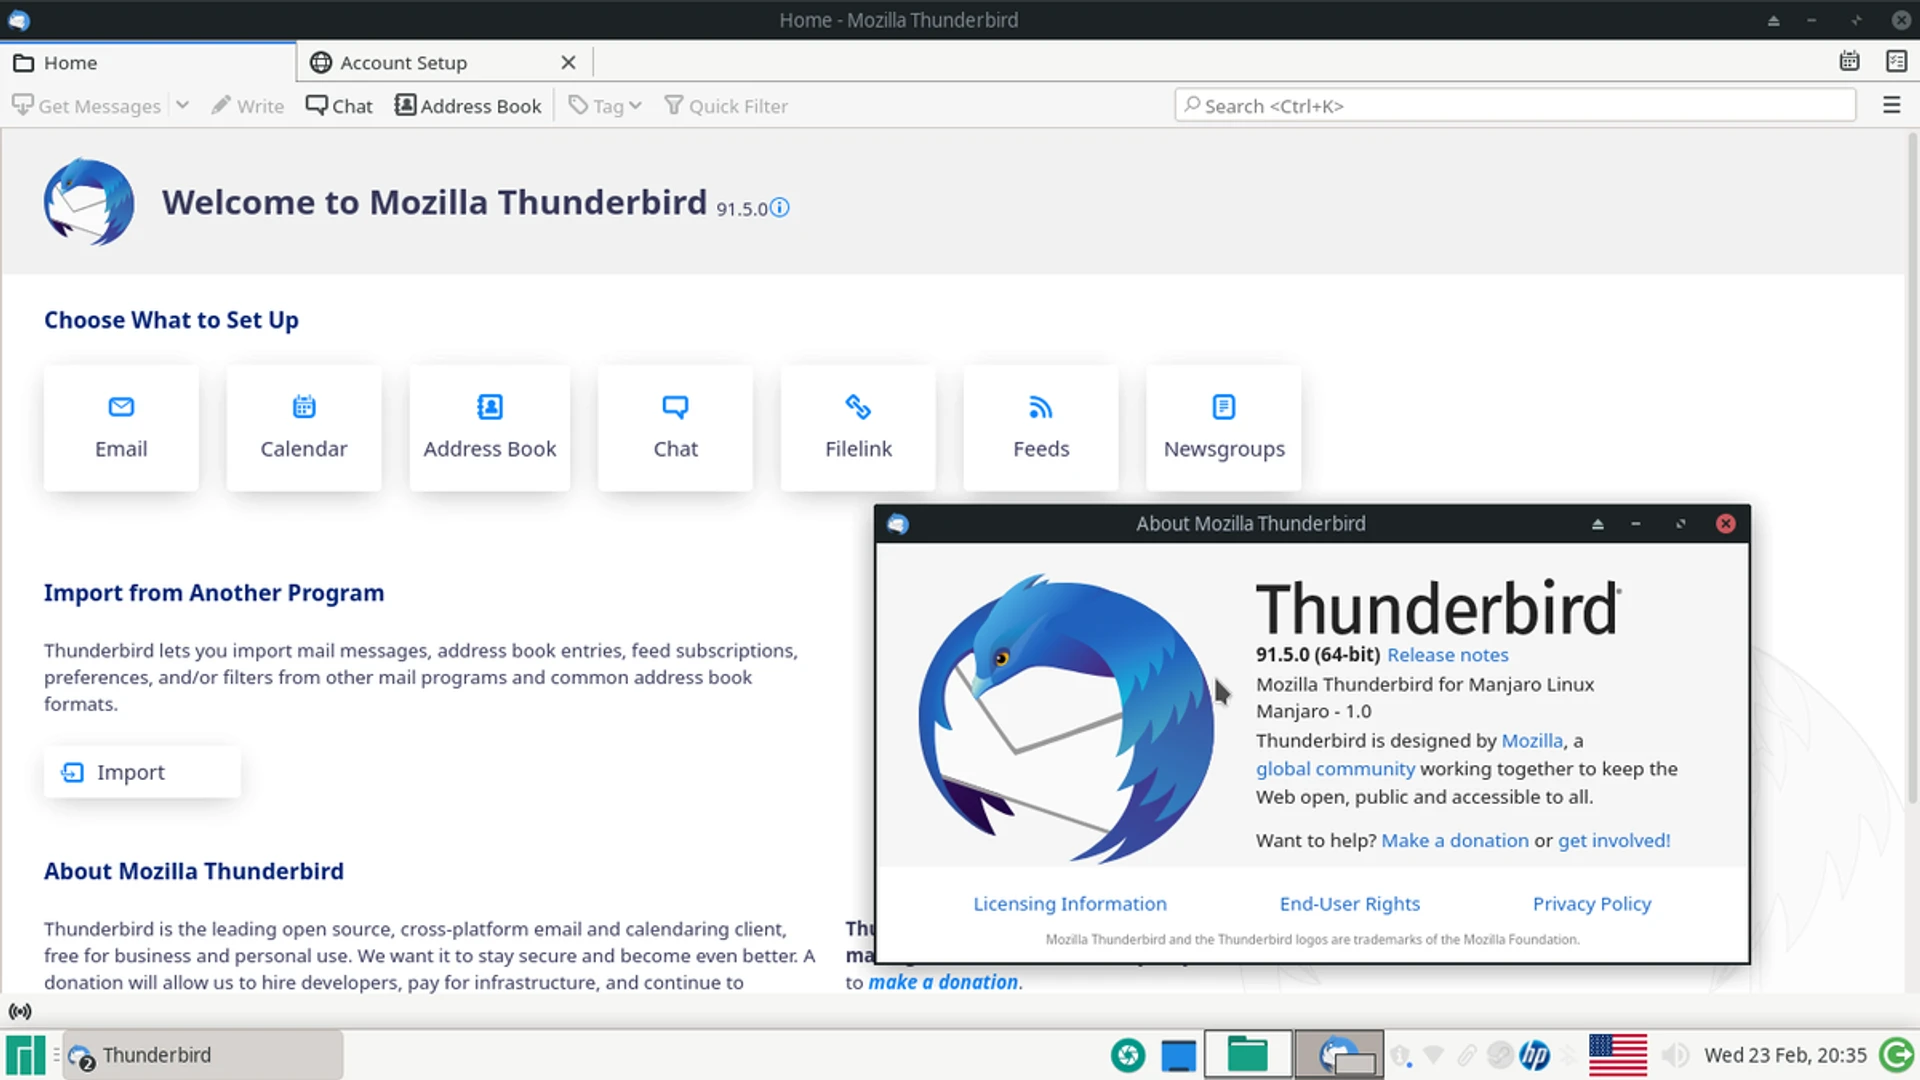The height and width of the screenshot is (1080, 1920).
Task: Click the US flag keyboard layout indicator
Action: click(x=1618, y=1055)
